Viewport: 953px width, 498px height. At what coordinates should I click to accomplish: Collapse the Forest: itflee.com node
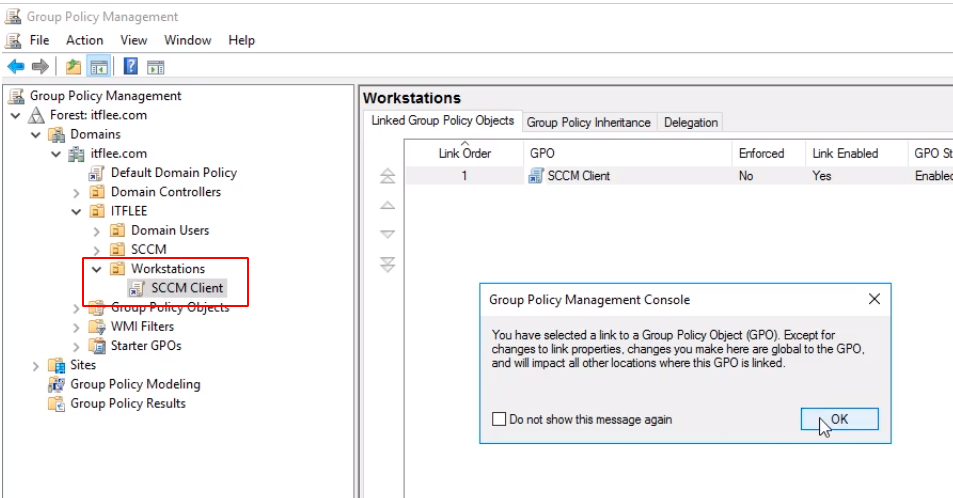(16, 115)
